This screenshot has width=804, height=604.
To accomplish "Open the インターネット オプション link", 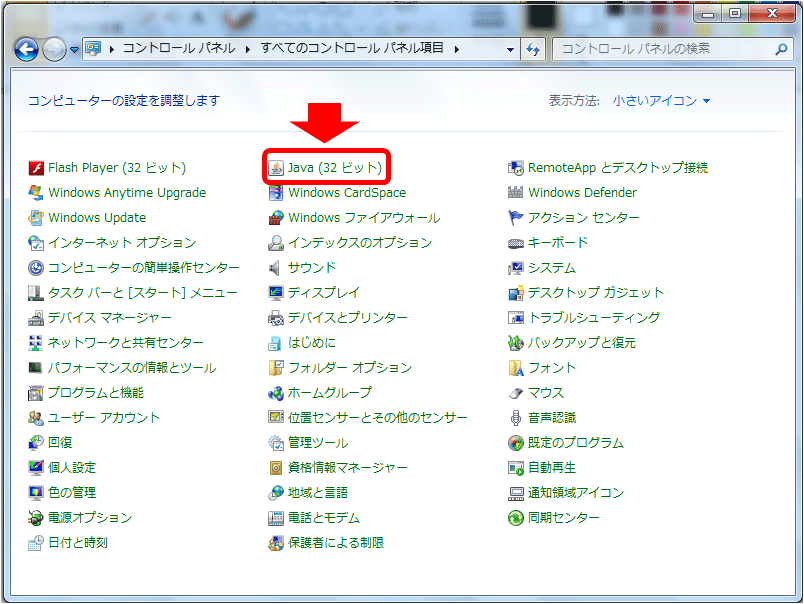I will click(122, 243).
